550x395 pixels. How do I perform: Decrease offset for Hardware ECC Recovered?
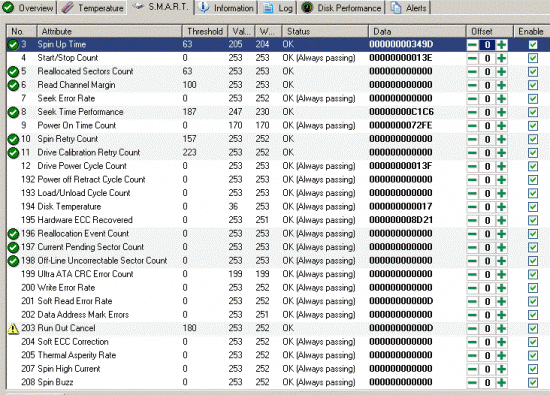[472, 221]
